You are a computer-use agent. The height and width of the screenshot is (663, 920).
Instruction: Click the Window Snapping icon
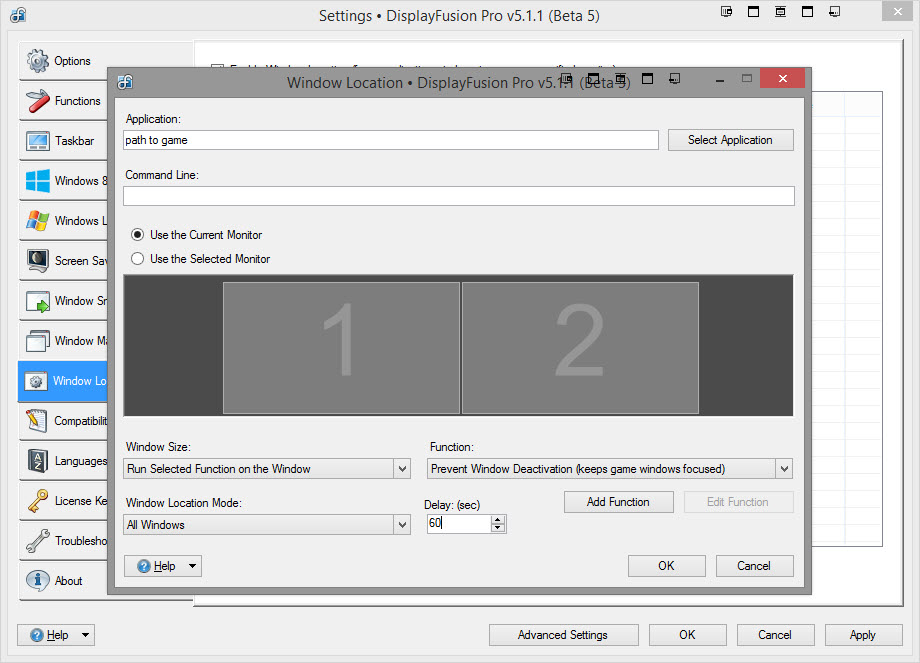[38, 301]
